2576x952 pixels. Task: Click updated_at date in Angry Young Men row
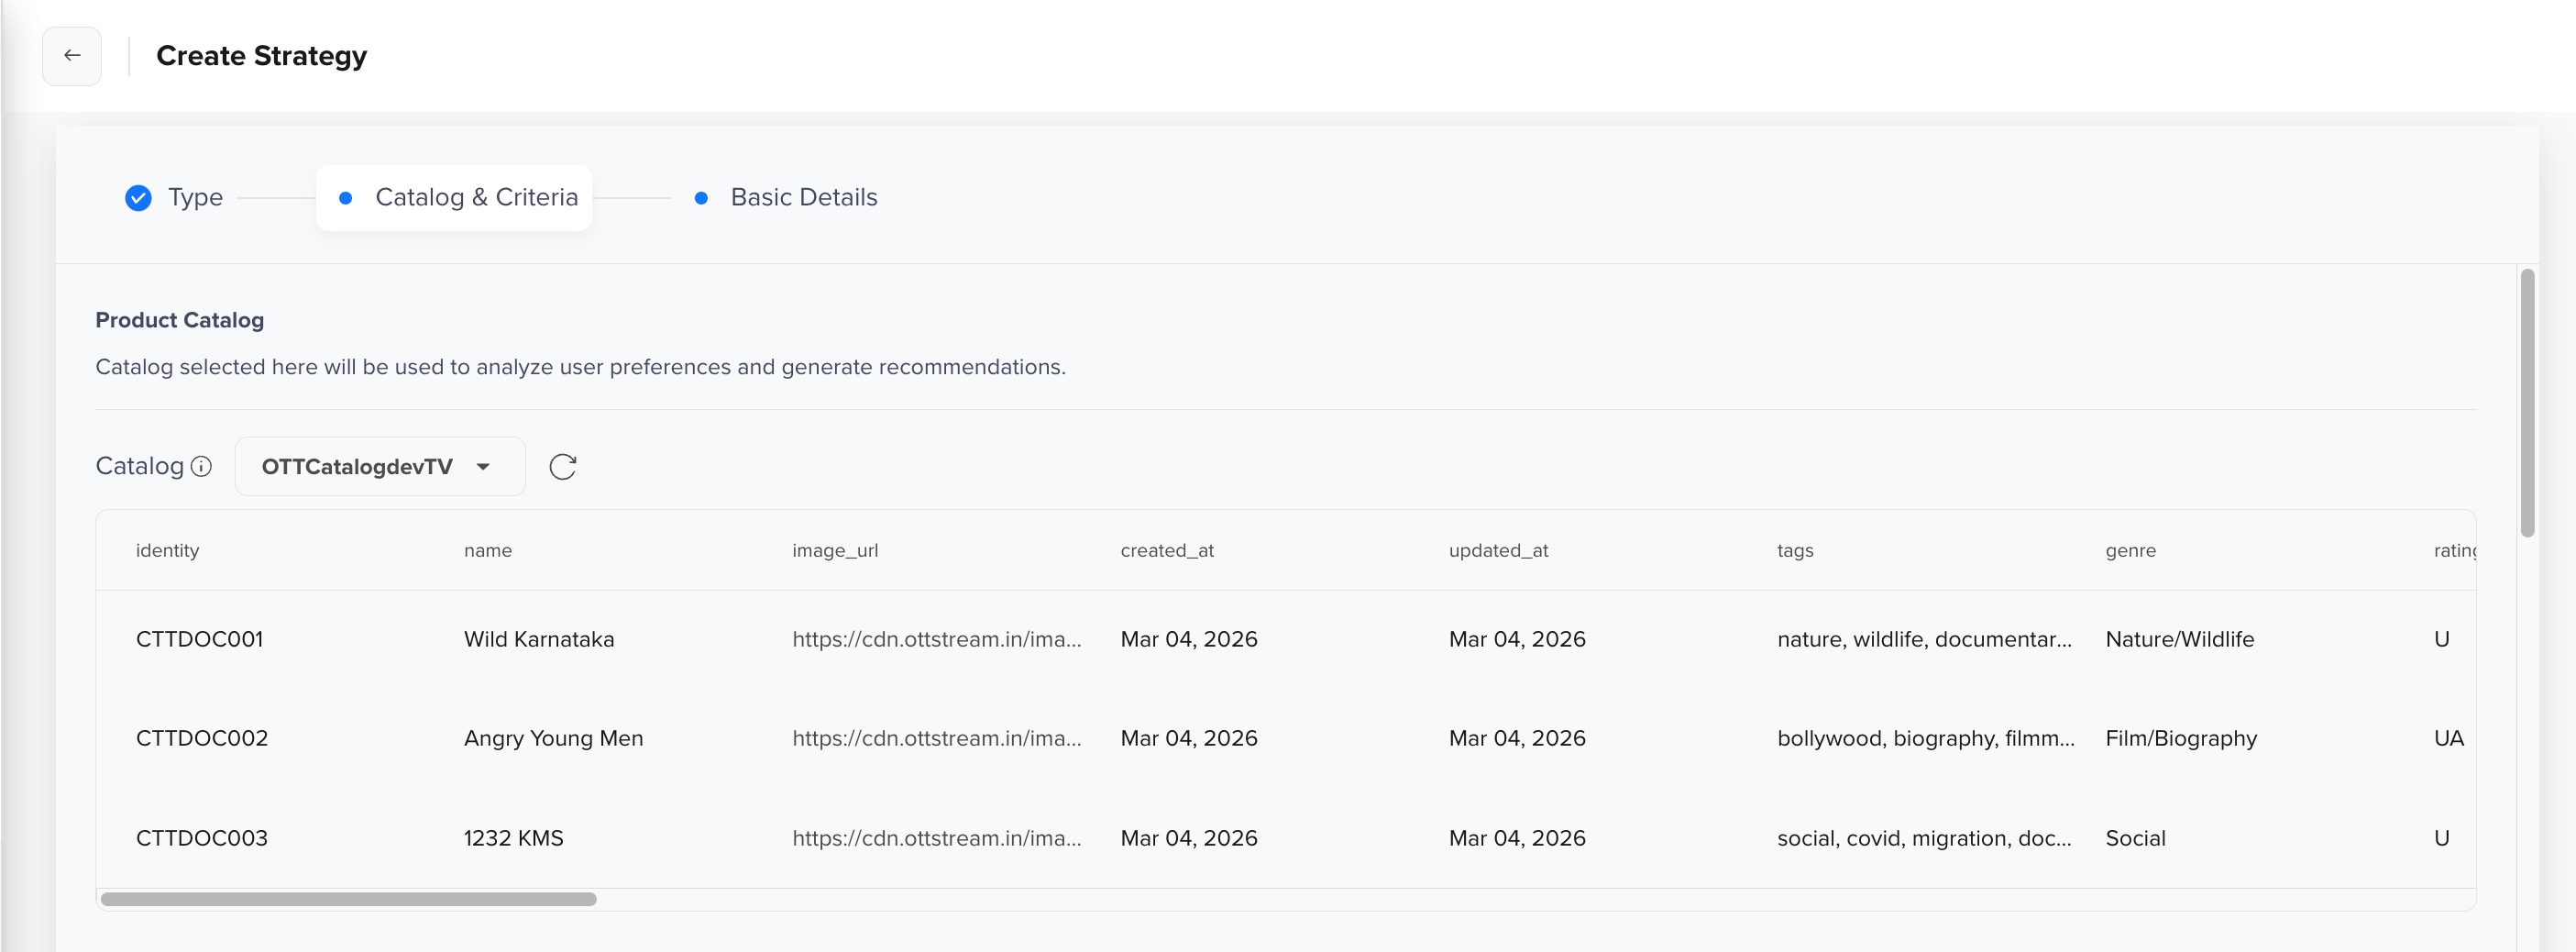1517,739
